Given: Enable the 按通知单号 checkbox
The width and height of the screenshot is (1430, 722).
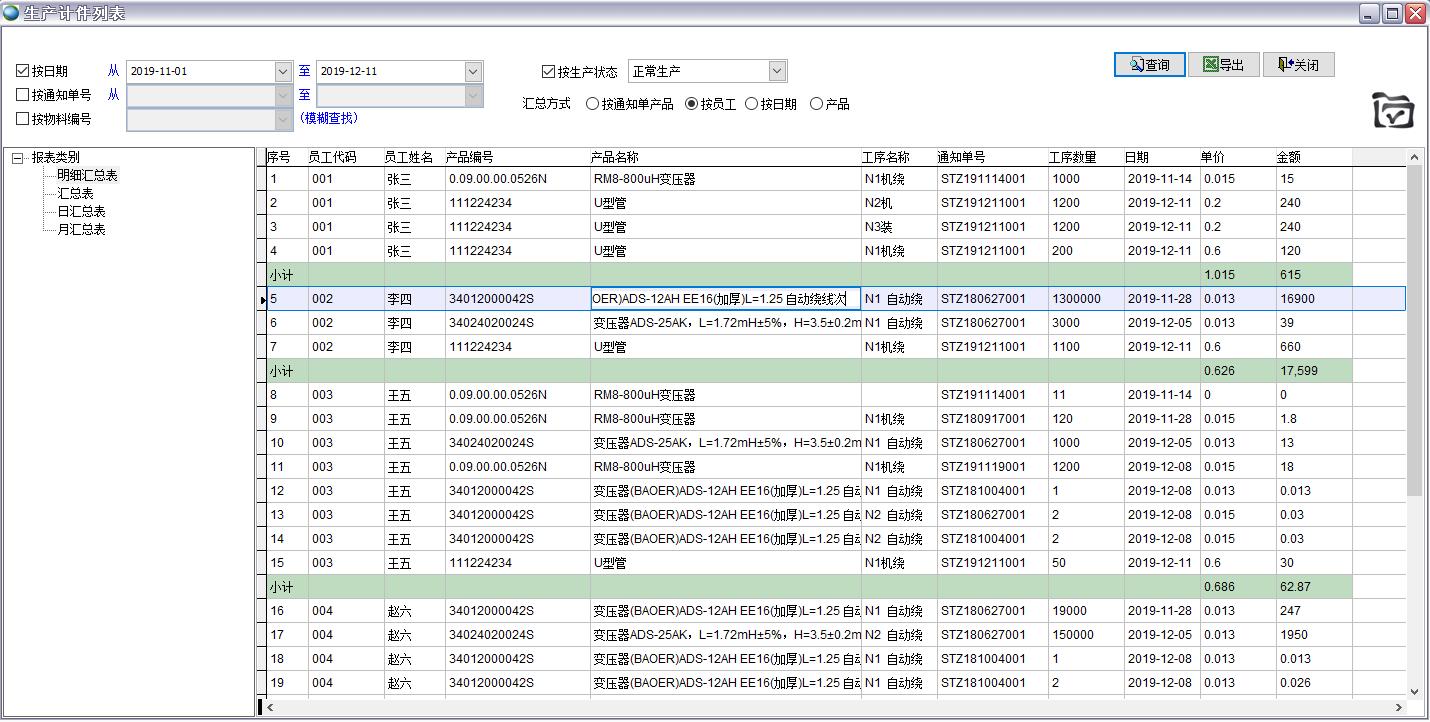Looking at the screenshot, I should (23, 95).
